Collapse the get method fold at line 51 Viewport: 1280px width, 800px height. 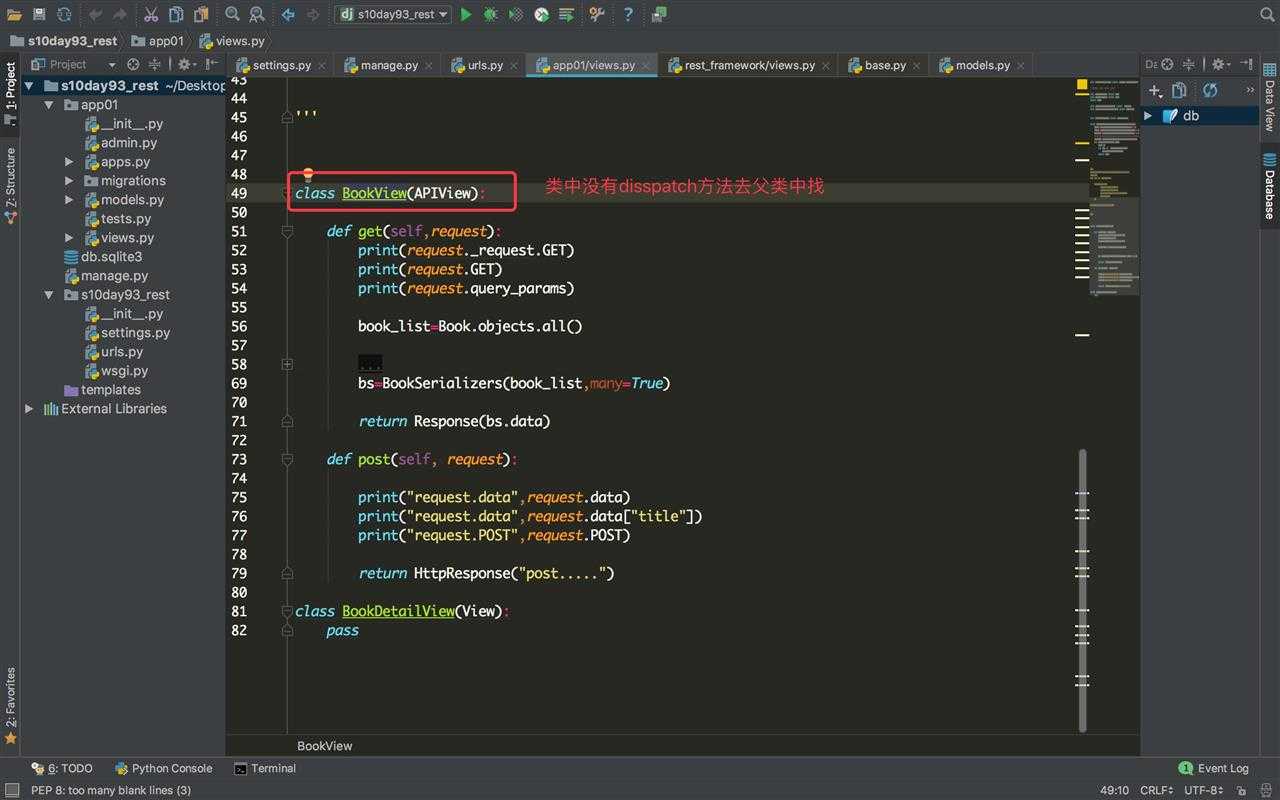click(287, 231)
